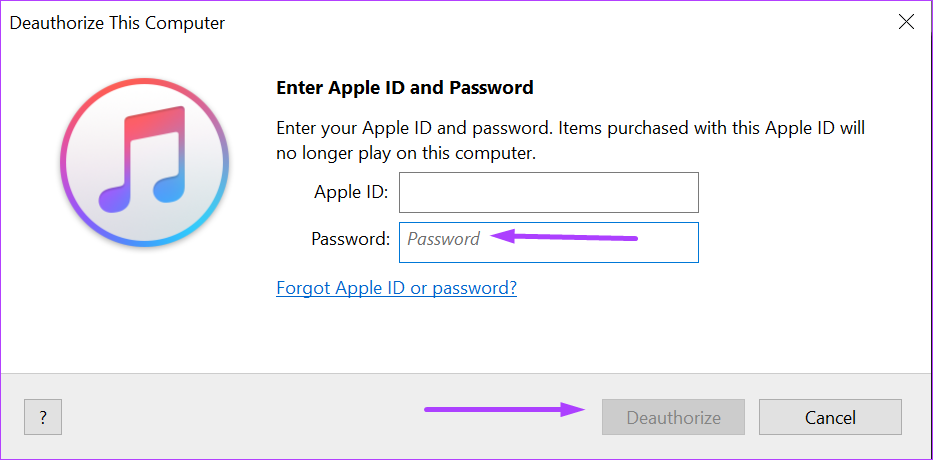Click the purple arrow pointing at Deauthorize

505,408
